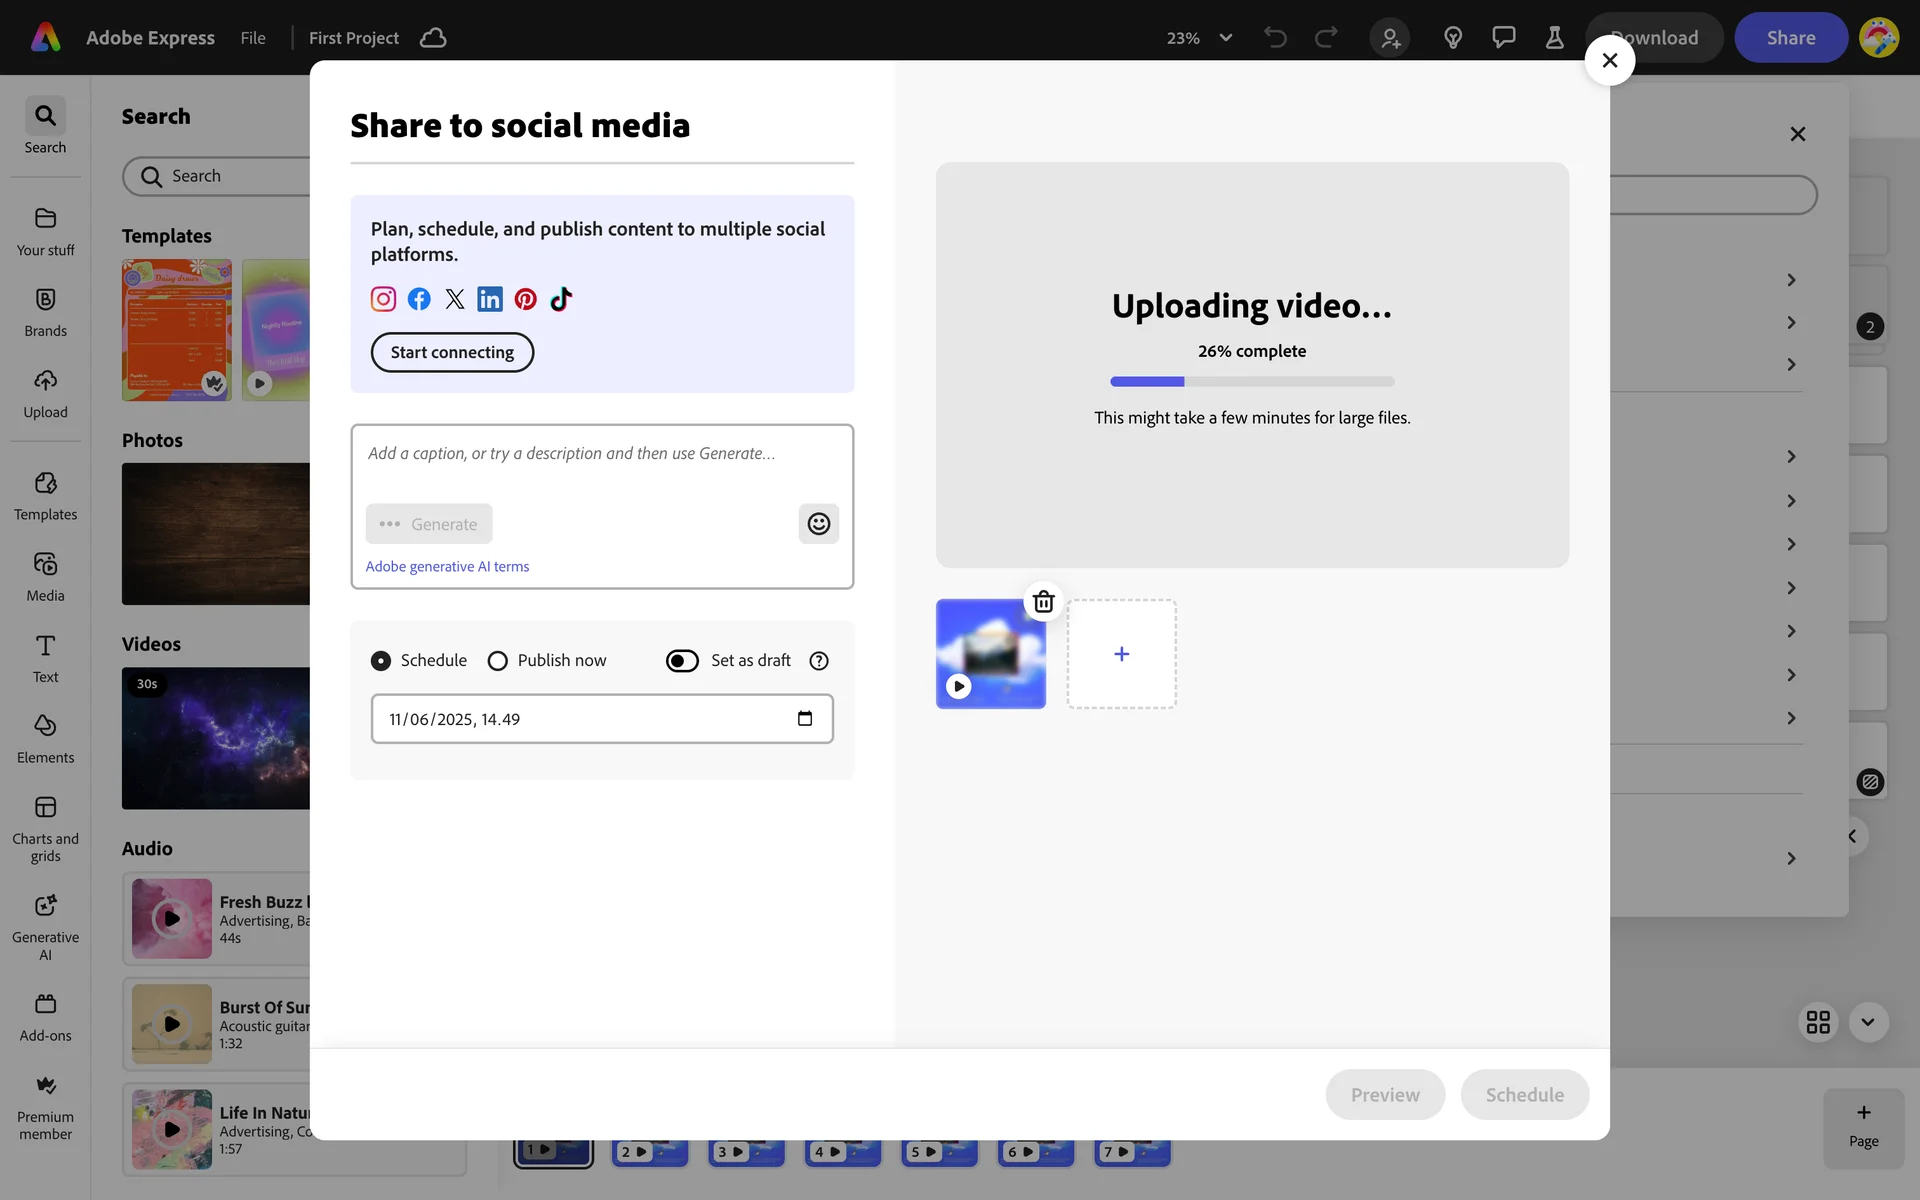This screenshot has width=1920, height=1200.
Task: Click the add media plus placeholder
Action: [1121, 654]
